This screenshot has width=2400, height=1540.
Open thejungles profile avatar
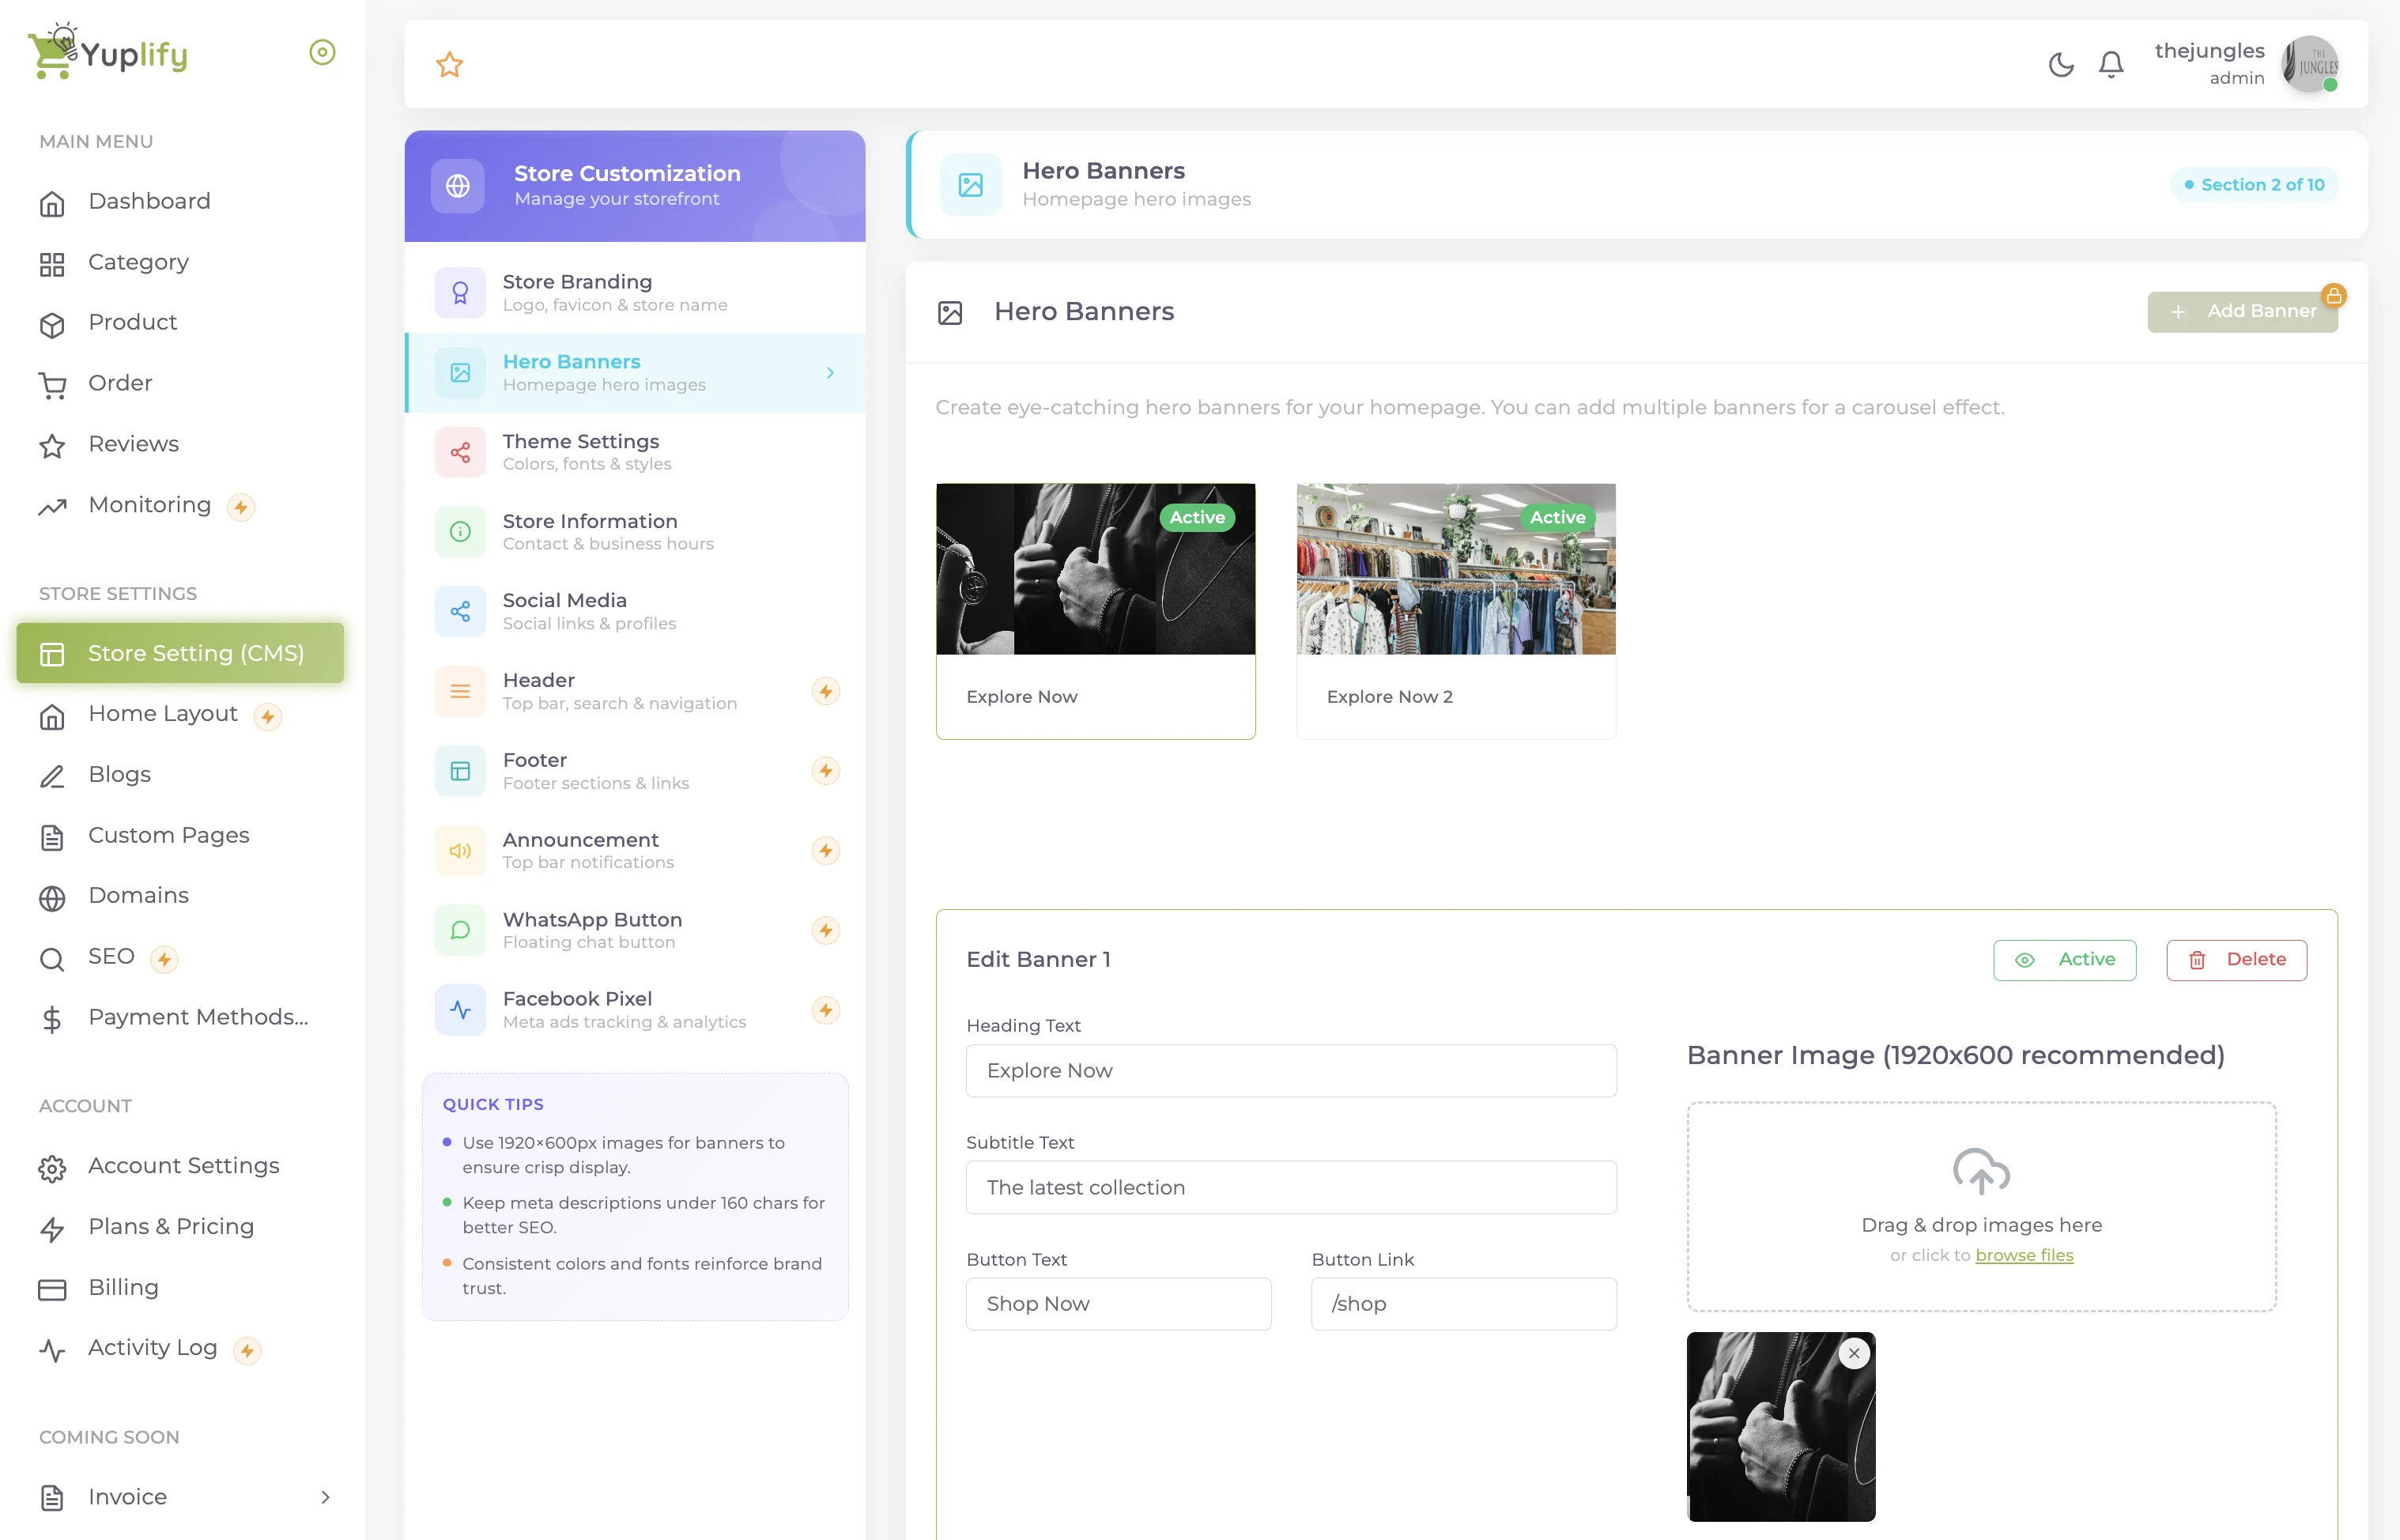(x=2309, y=65)
